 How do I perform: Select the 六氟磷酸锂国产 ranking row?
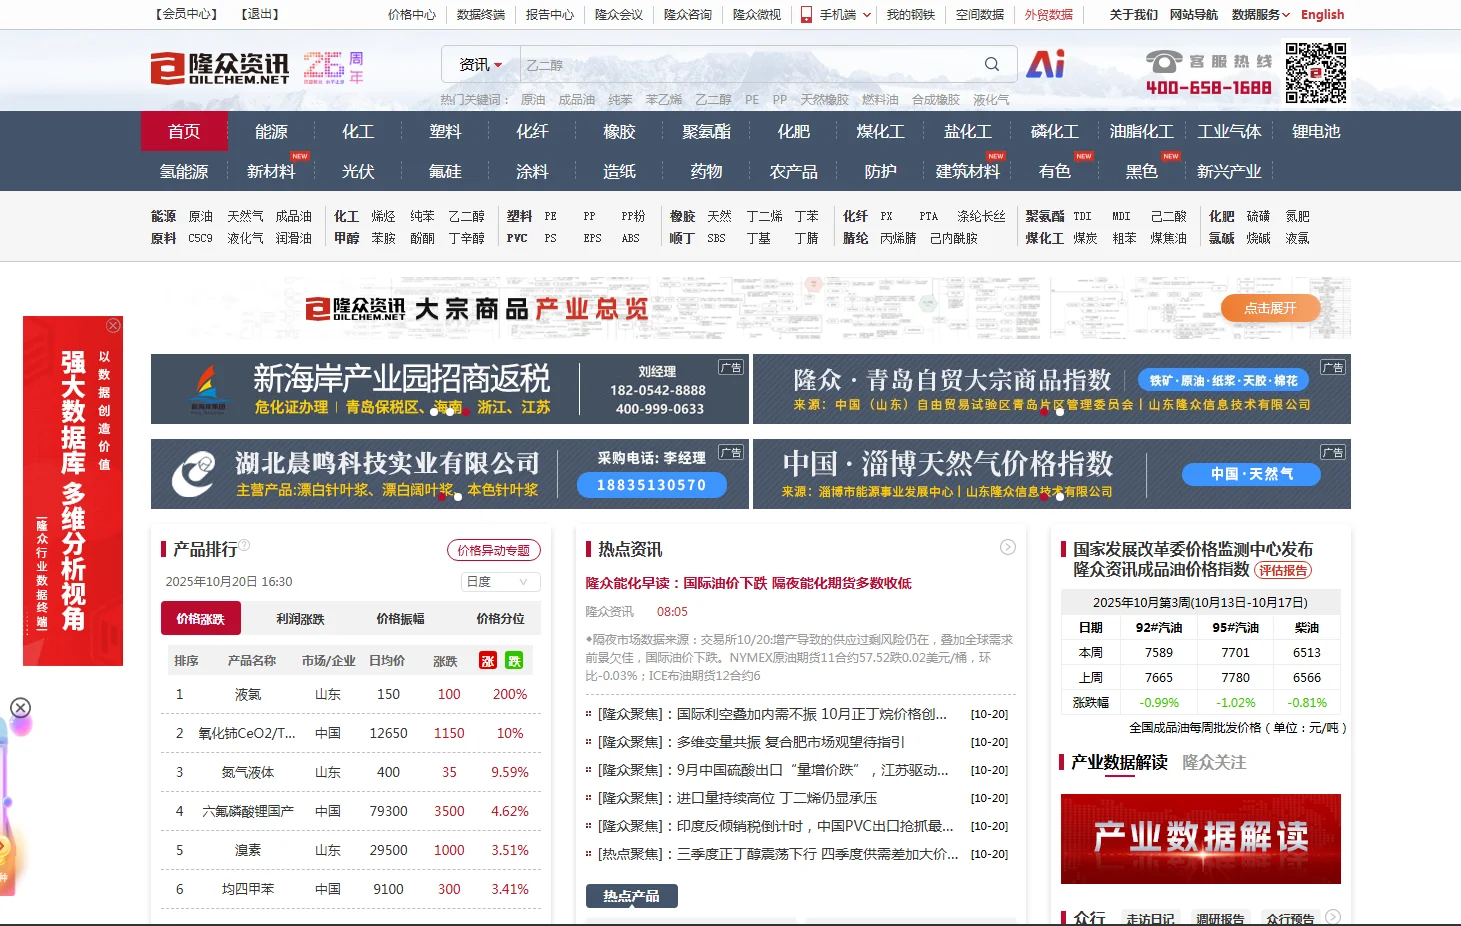(x=351, y=811)
